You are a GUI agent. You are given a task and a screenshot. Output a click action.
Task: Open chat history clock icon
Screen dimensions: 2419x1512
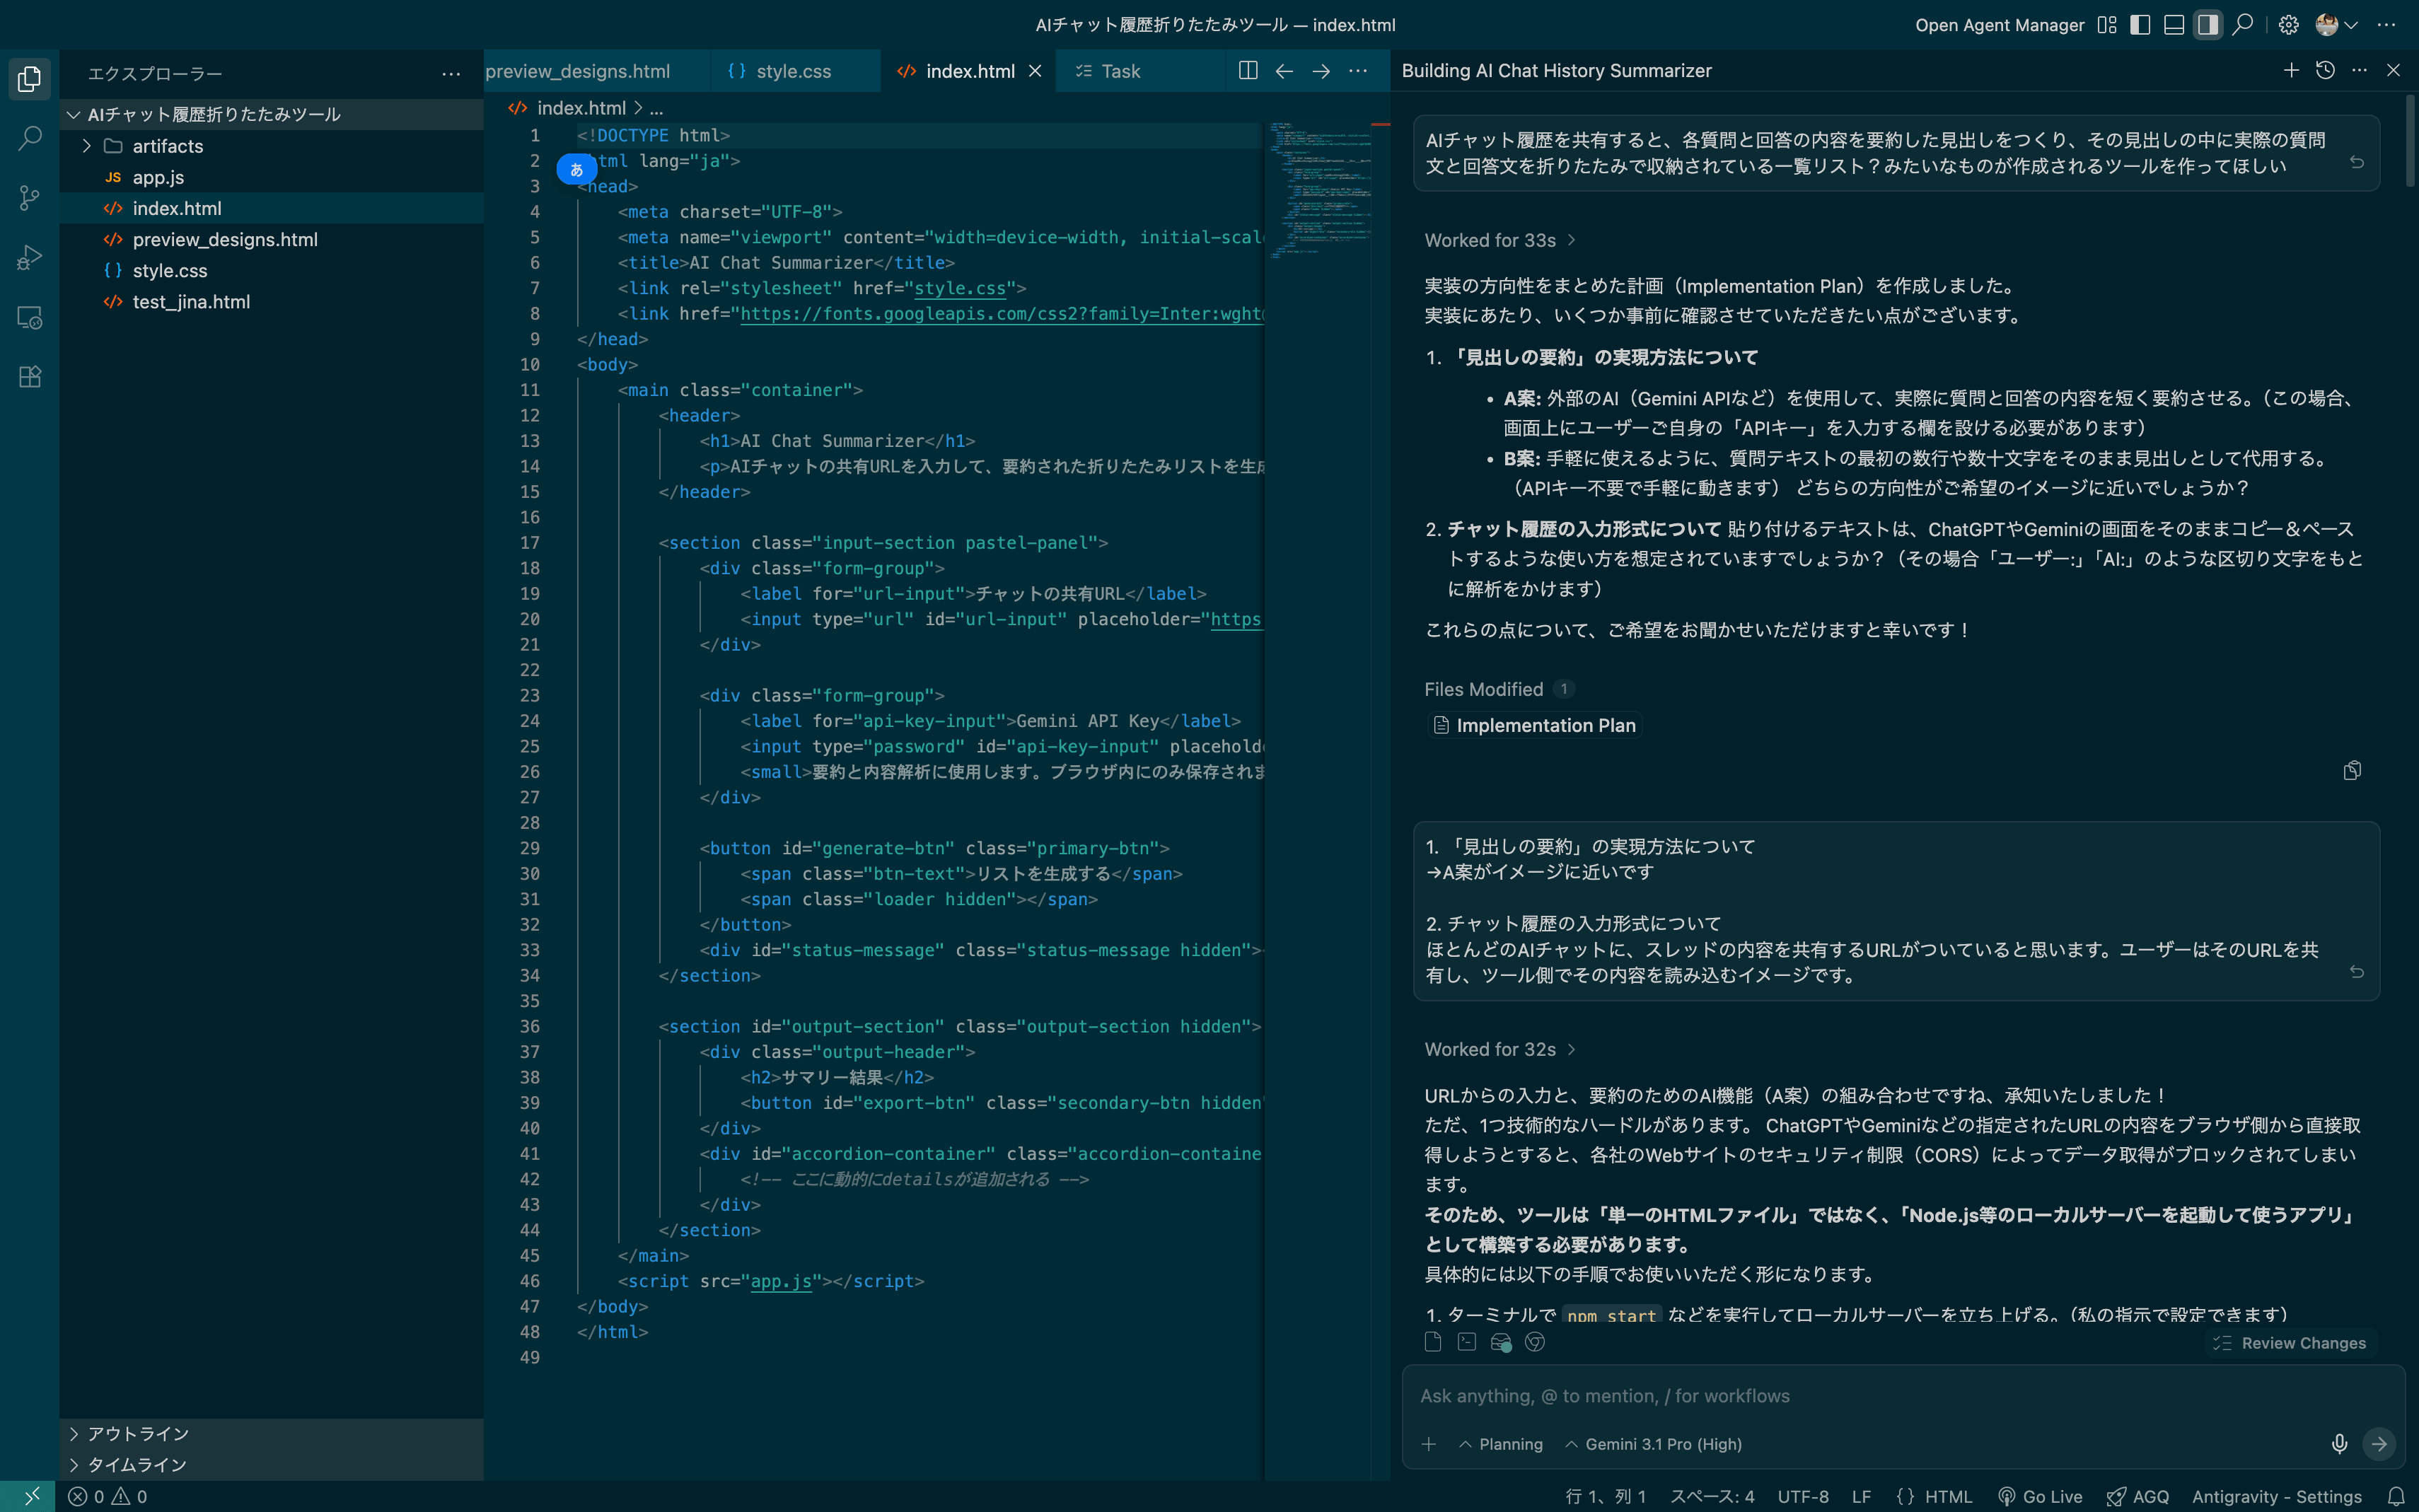pyautogui.click(x=2325, y=70)
